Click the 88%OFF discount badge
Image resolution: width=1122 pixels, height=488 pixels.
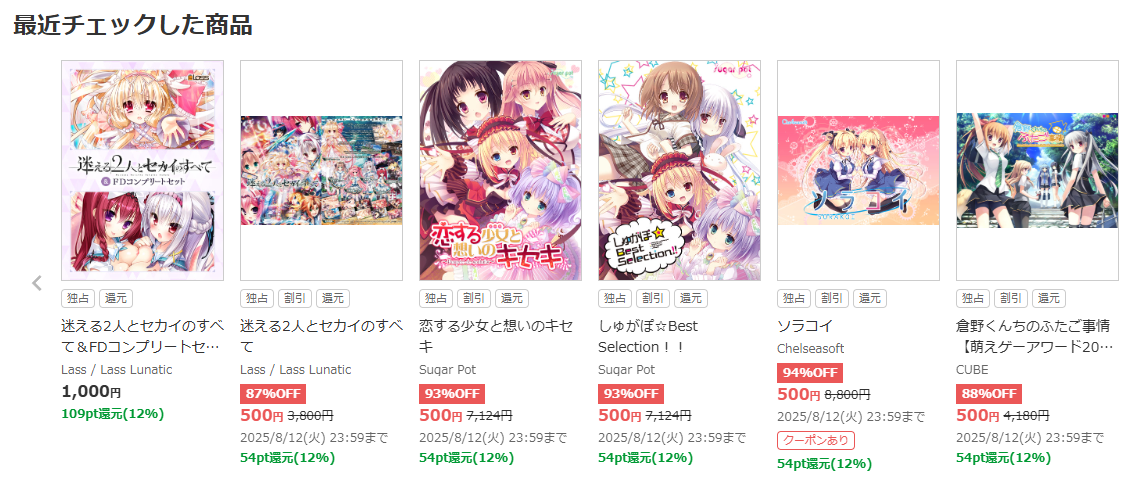point(988,394)
